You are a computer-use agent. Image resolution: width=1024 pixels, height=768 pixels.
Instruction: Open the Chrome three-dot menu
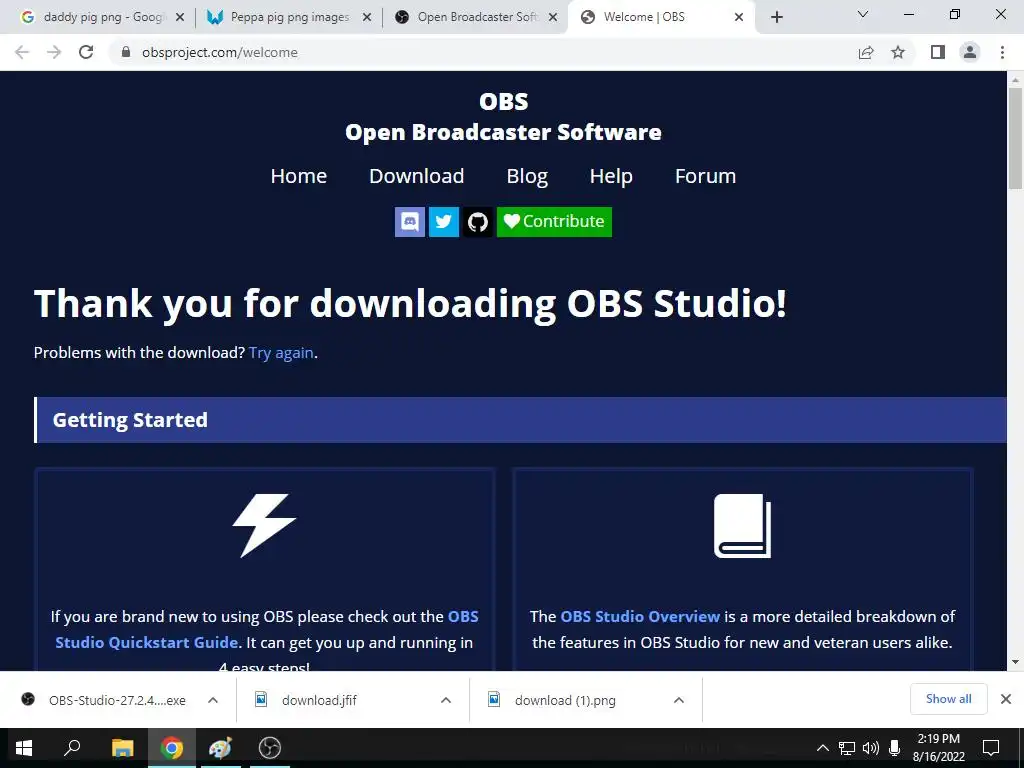[1002, 52]
